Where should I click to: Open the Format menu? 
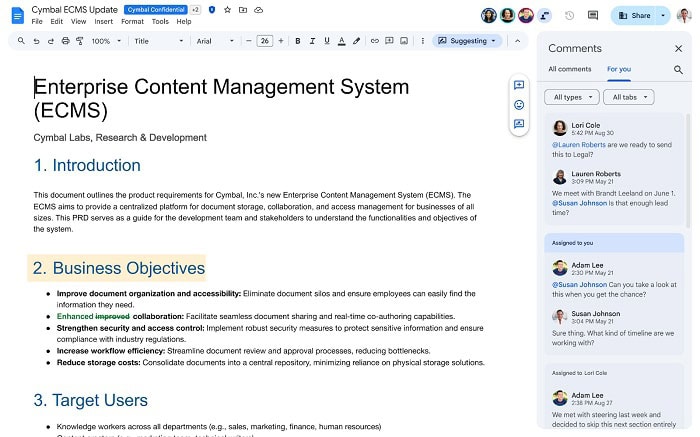tap(133, 21)
